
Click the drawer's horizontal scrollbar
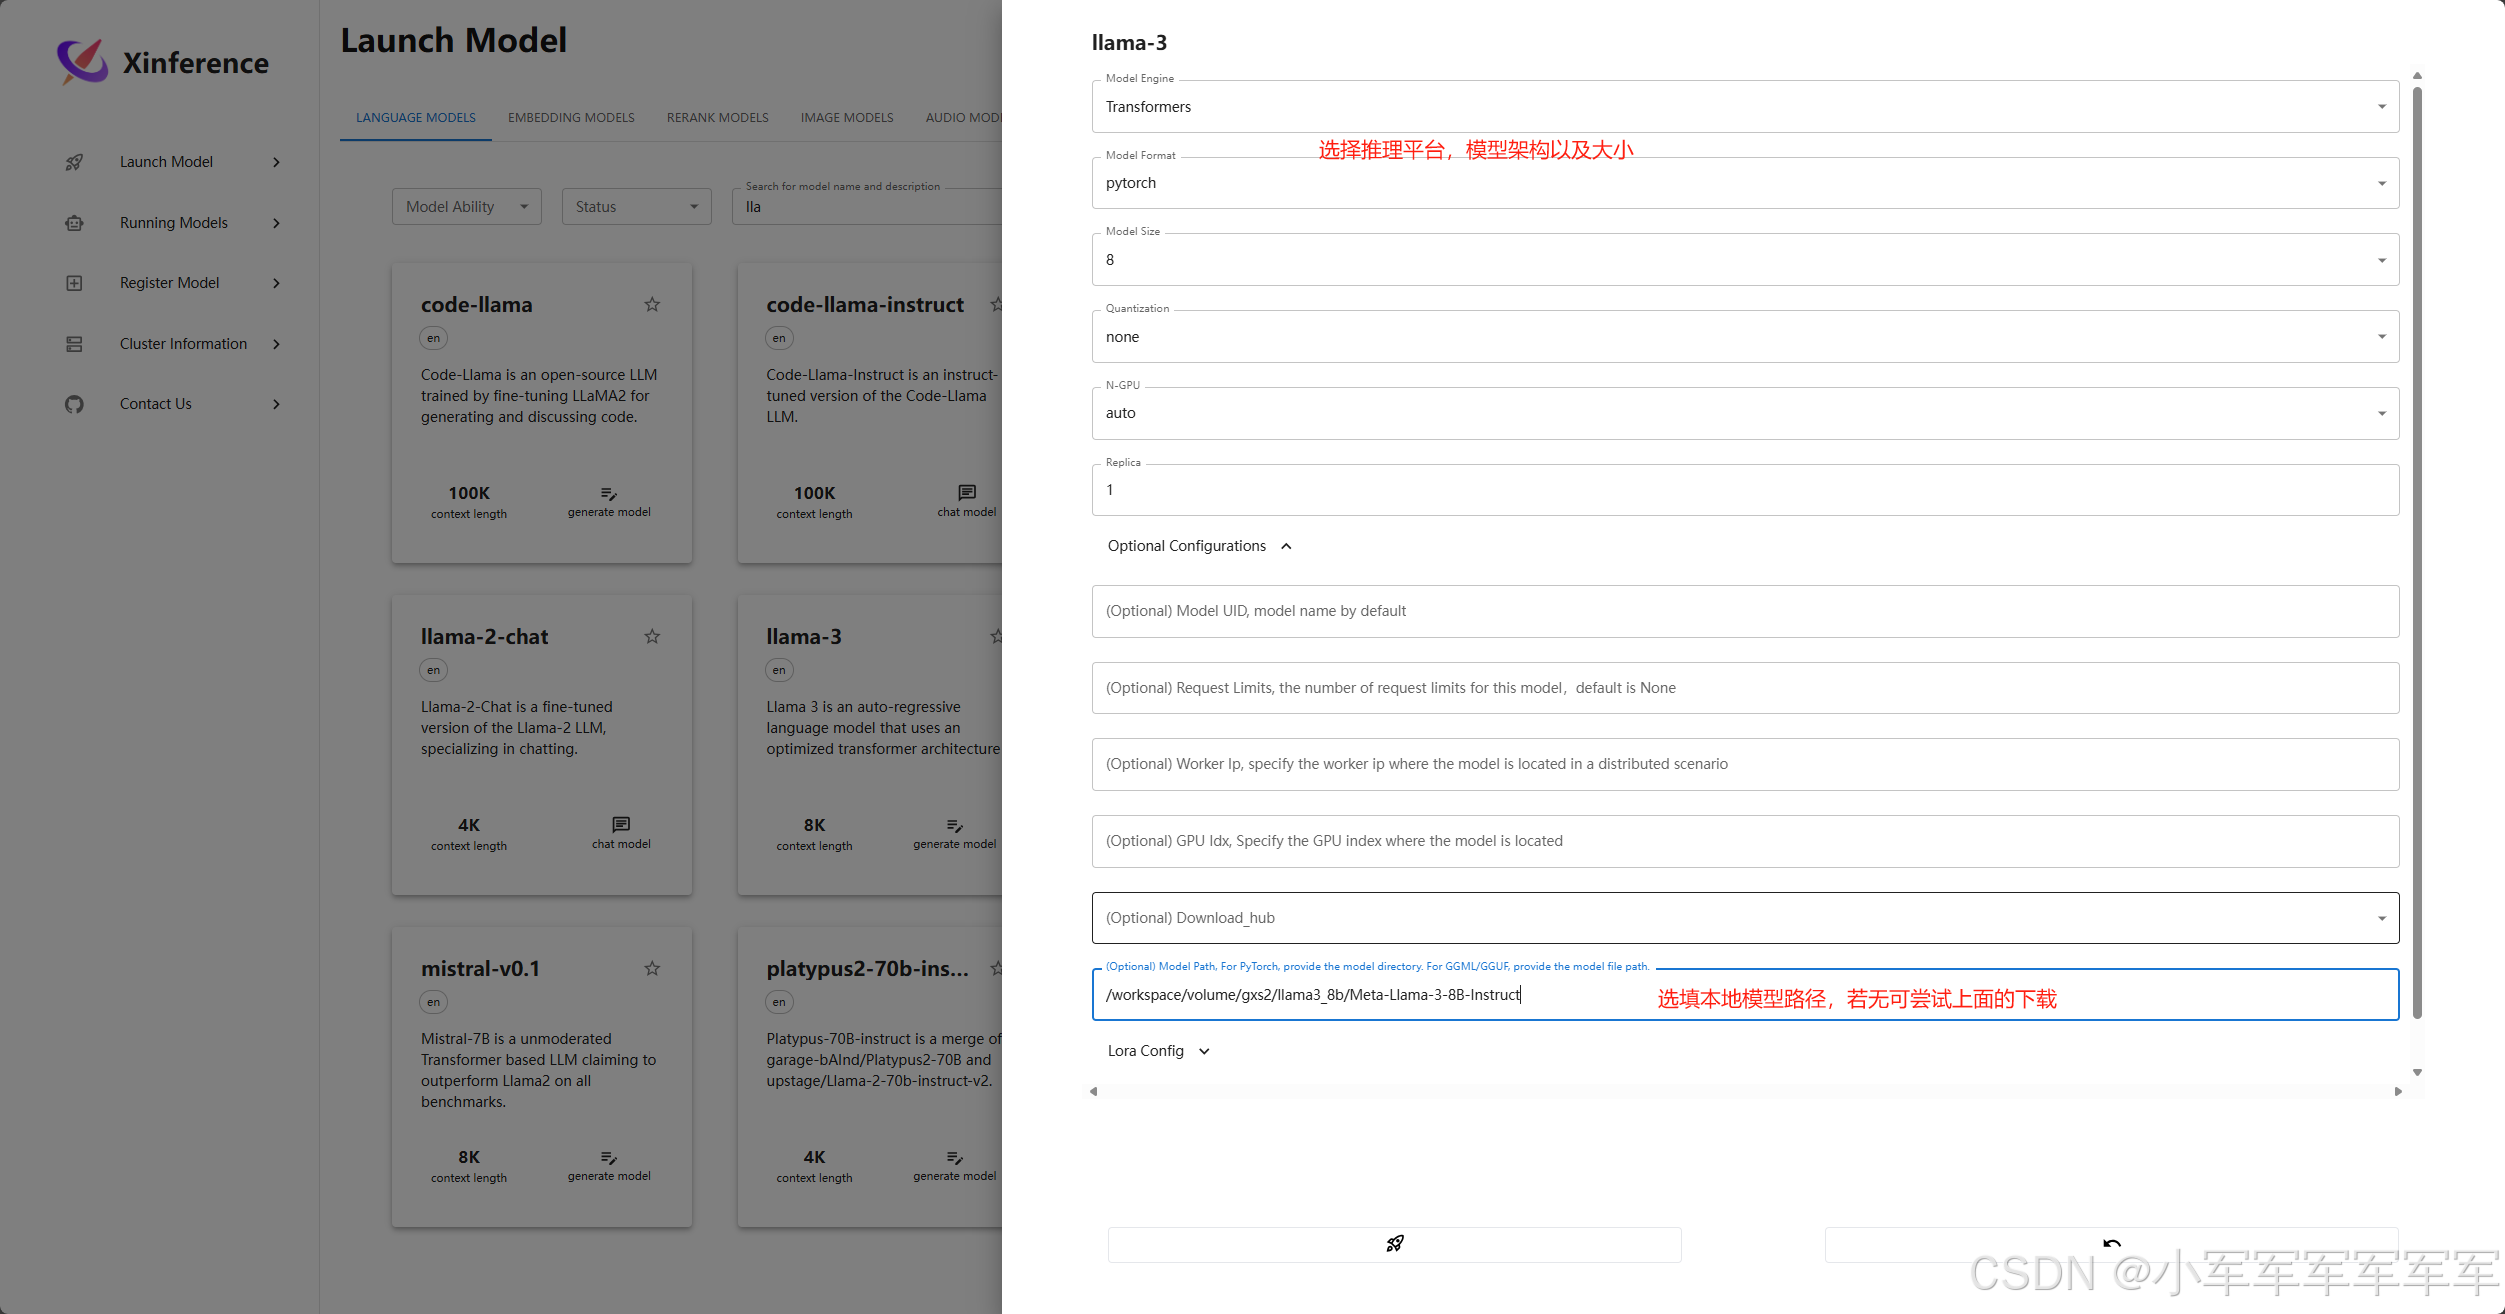pos(1745,1092)
